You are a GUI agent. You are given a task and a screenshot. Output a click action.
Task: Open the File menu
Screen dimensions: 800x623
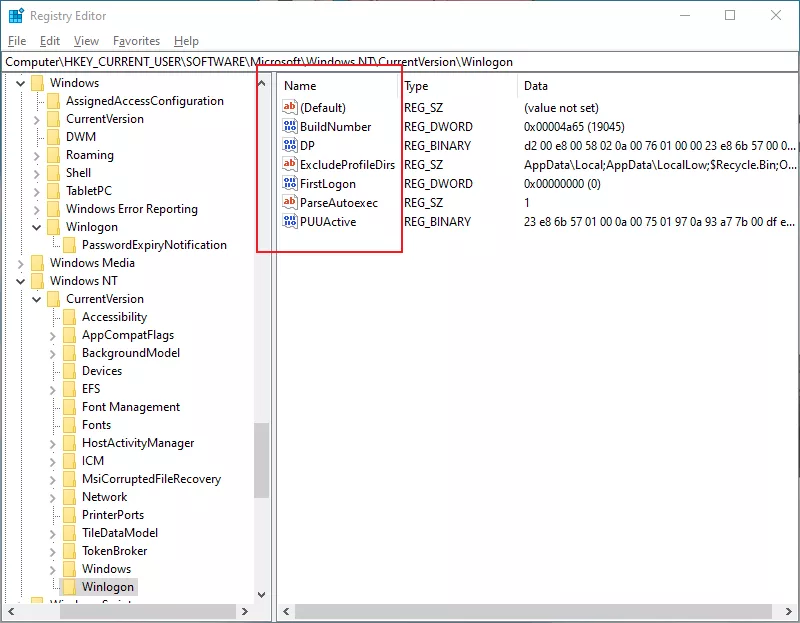pyautogui.click(x=17, y=41)
